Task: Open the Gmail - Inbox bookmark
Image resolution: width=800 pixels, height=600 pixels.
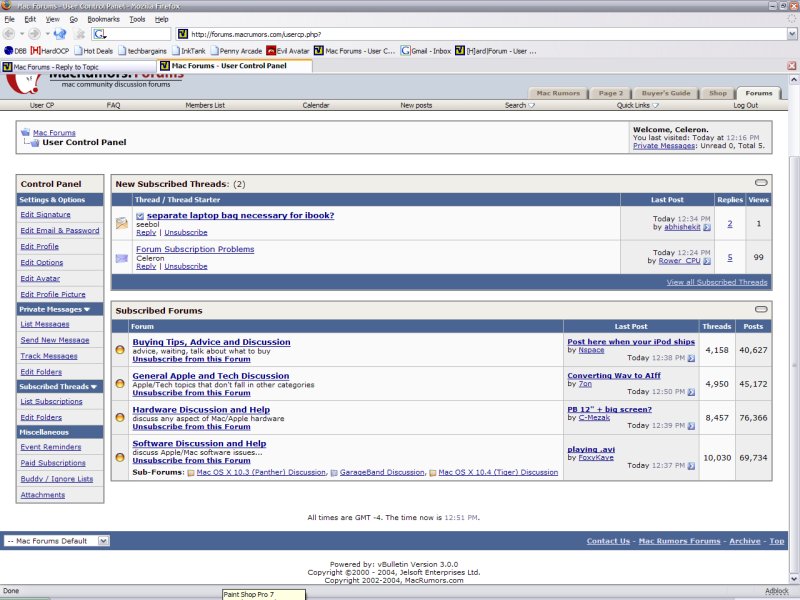Action: [x=426, y=51]
